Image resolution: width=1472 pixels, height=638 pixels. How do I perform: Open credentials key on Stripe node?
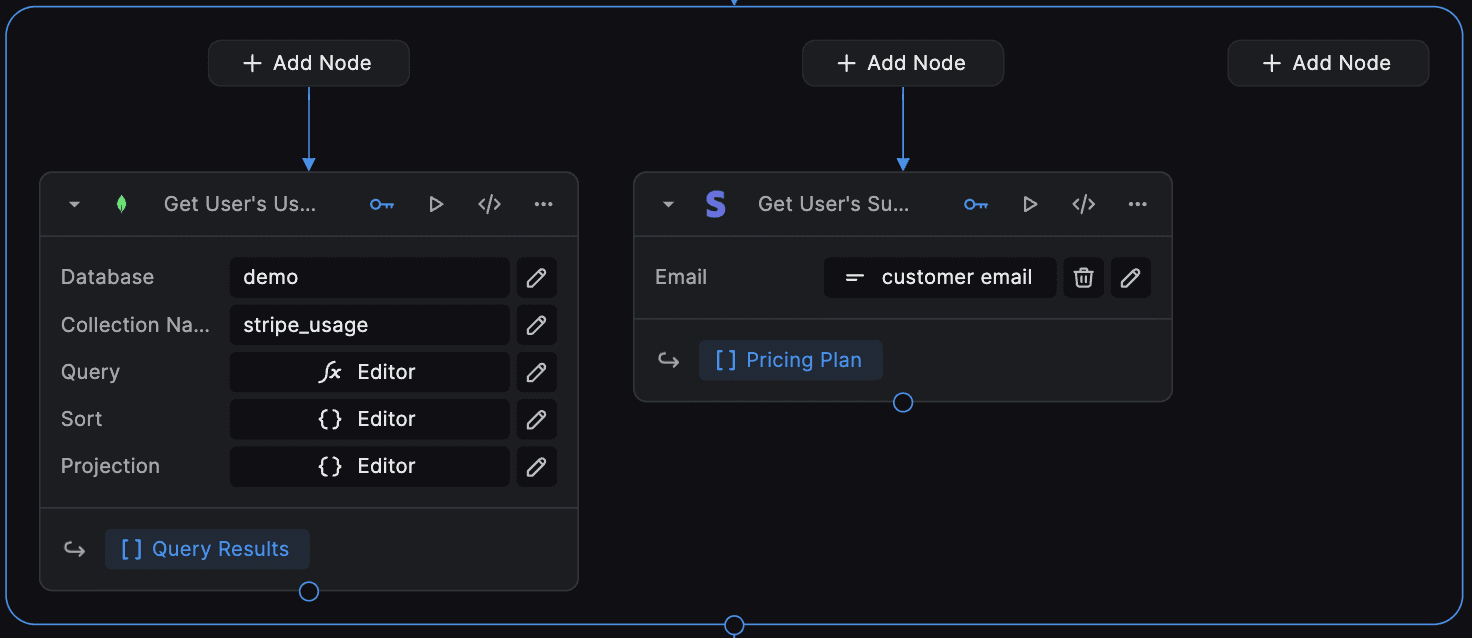[976, 204]
